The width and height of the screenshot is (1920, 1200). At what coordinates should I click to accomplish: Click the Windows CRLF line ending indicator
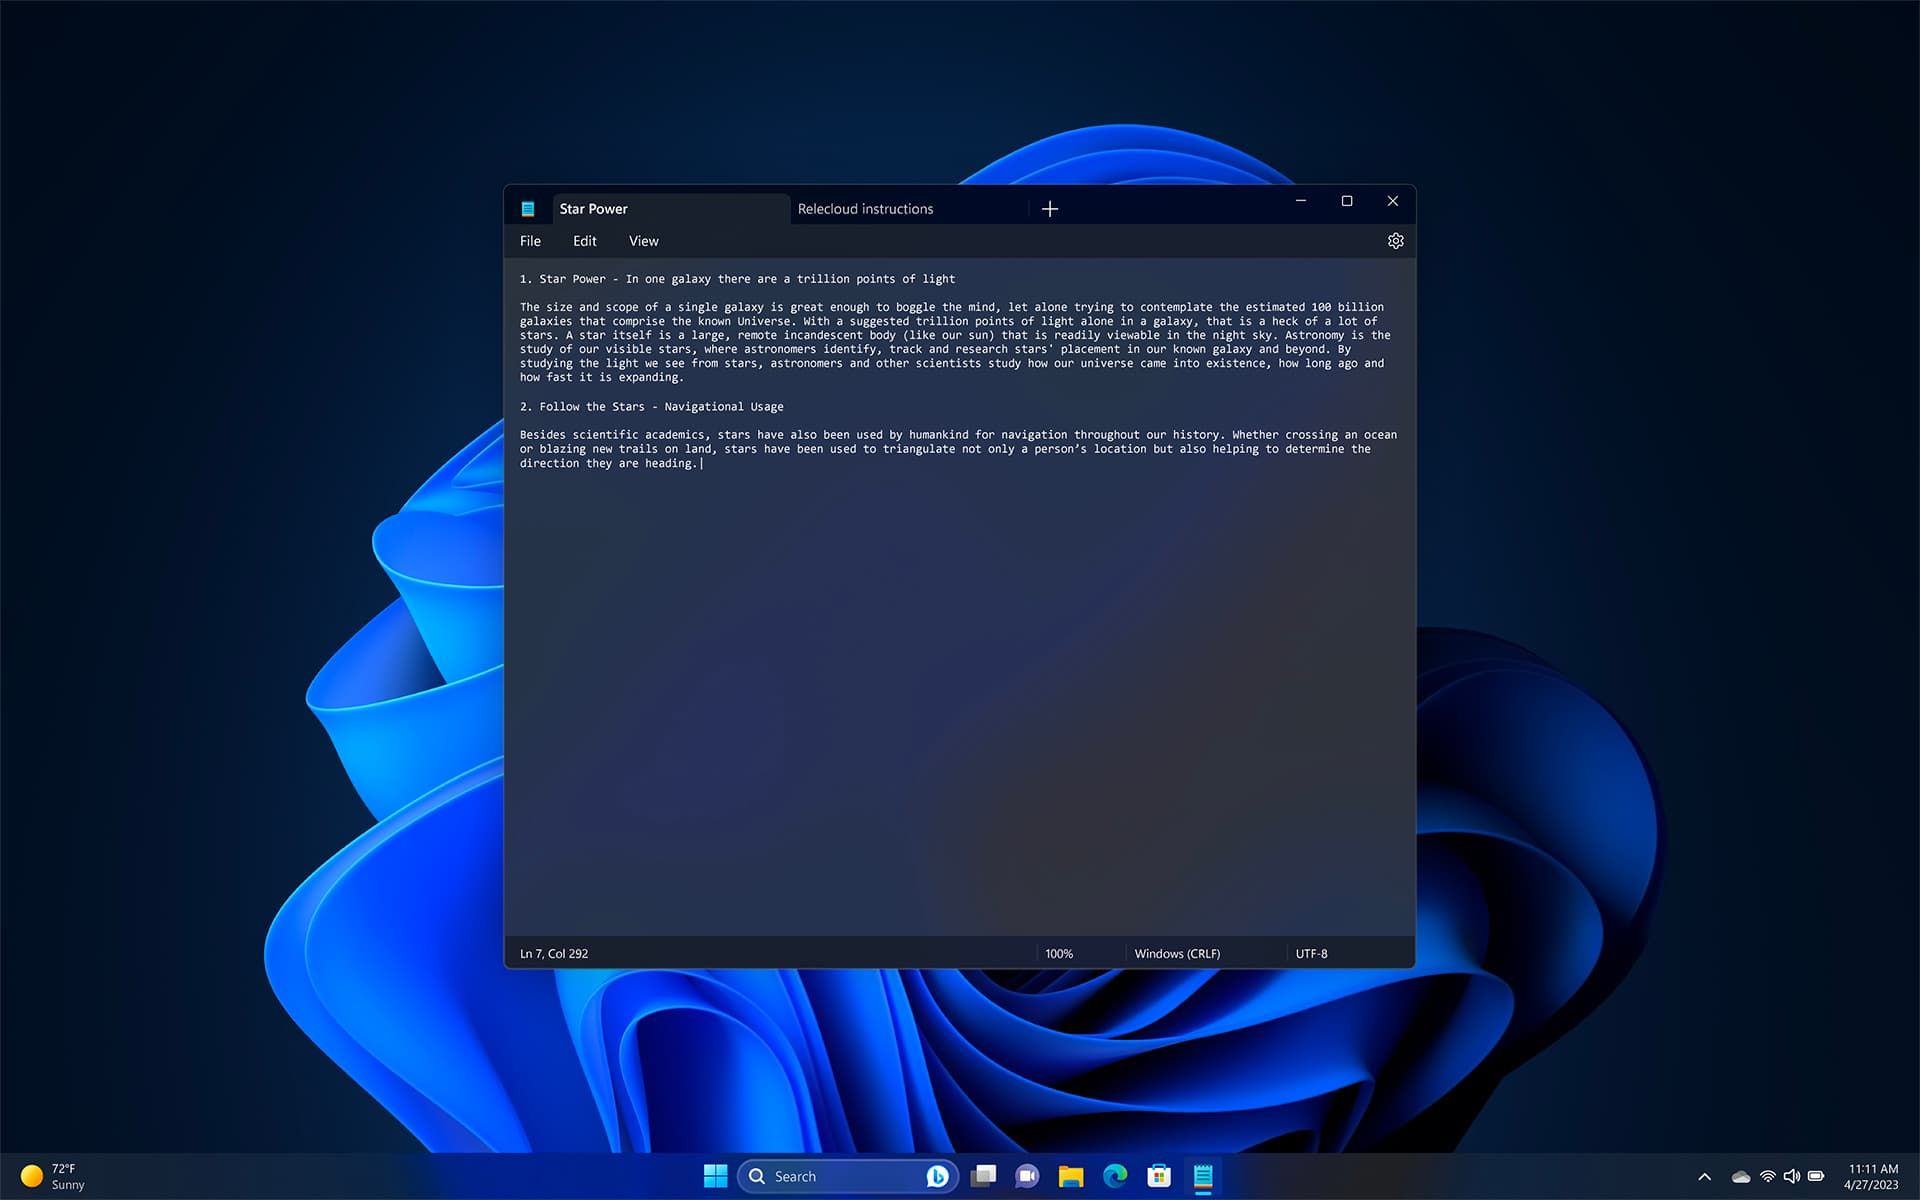pos(1178,954)
